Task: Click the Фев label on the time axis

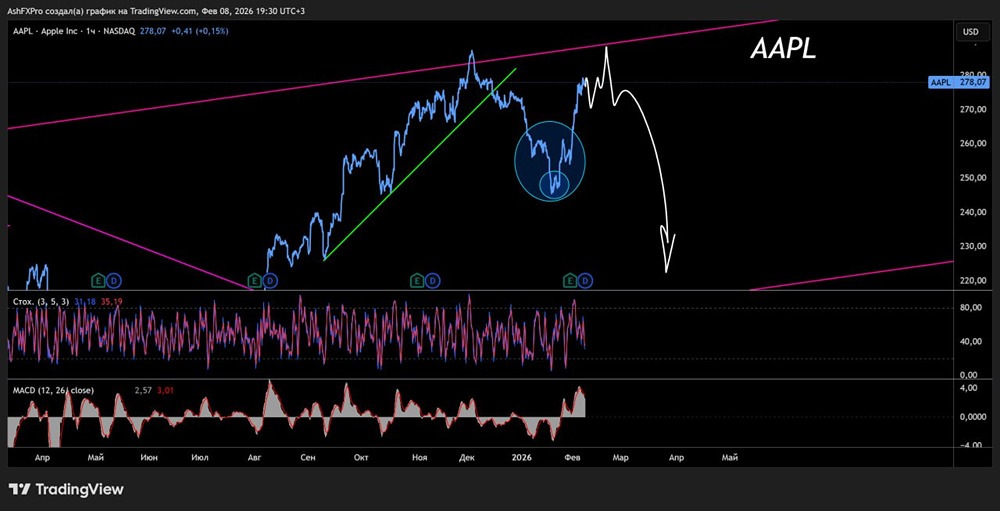Action: pos(572,457)
